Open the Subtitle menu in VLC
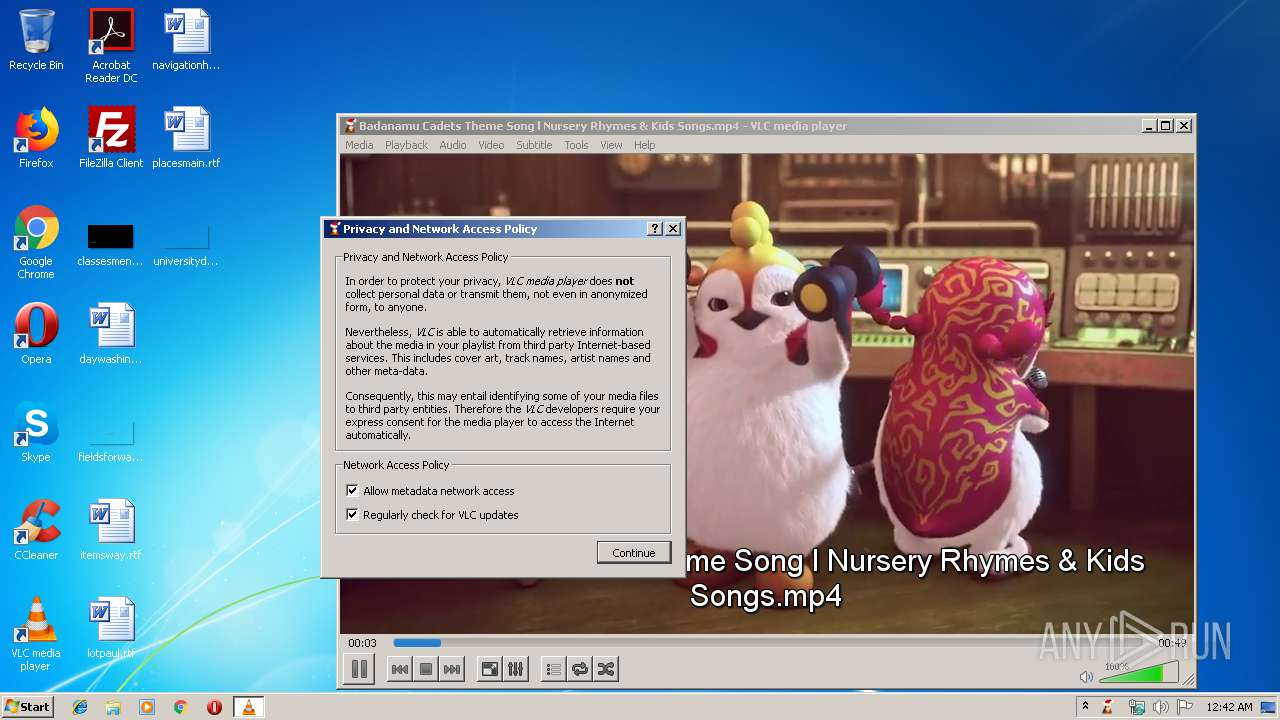 pyautogui.click(x=534, y=145)
